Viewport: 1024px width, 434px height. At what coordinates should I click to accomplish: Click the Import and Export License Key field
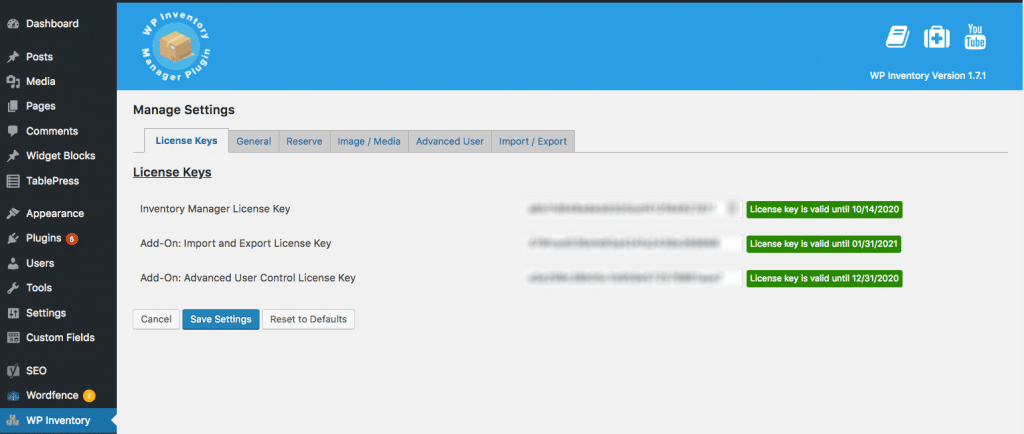(x=632, y=243)
